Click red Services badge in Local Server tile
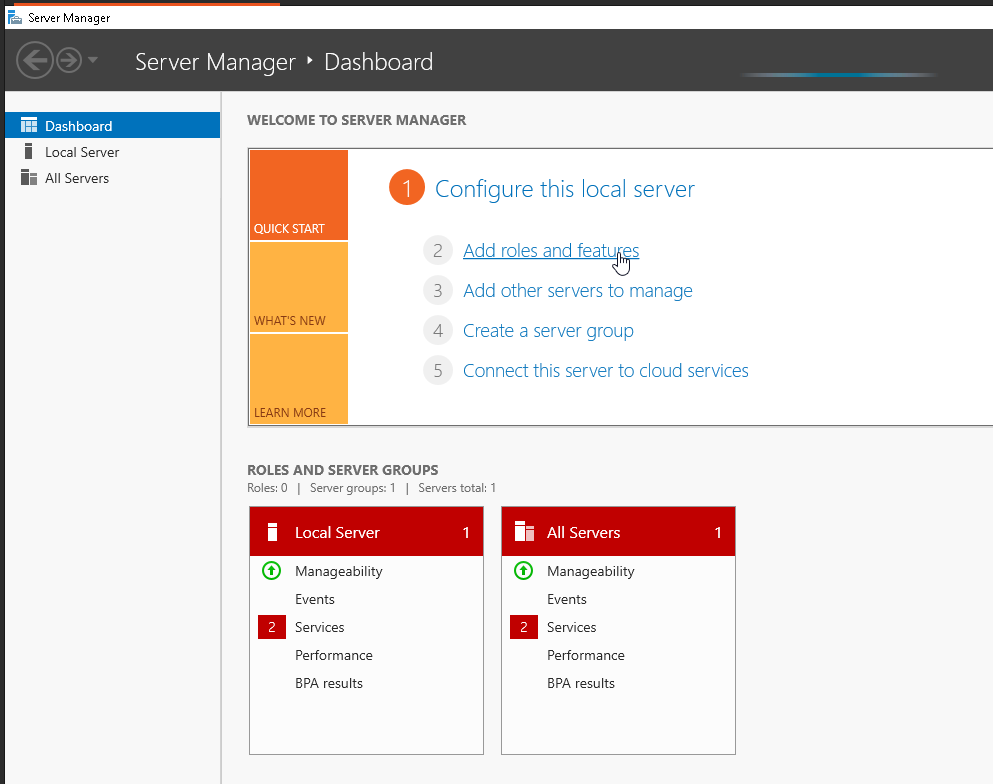Image resolution: width=993 pixels, height=784 pixels. pos(271,627)
